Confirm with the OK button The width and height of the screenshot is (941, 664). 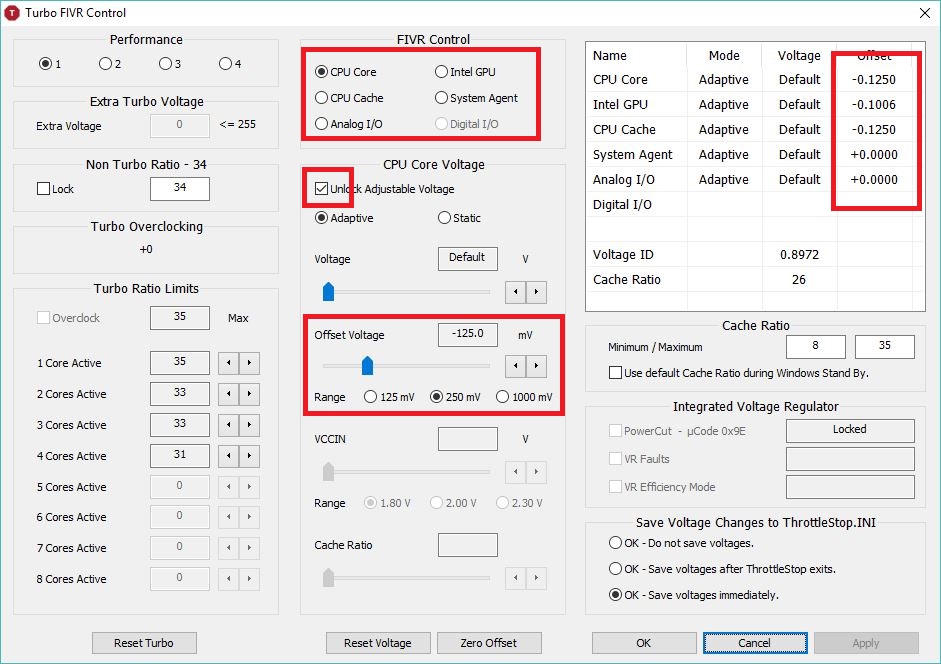tap(644, 643)
